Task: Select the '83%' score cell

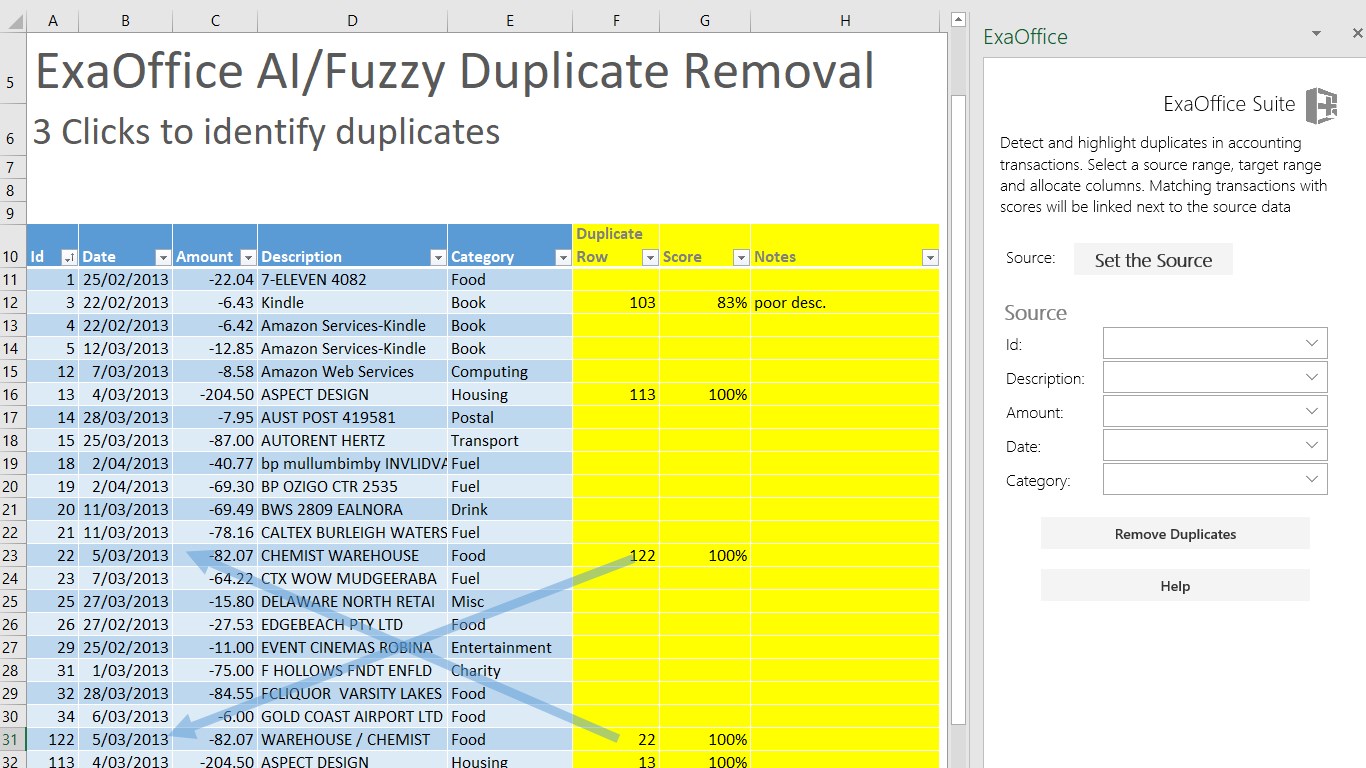Action: tap(705, 302)
